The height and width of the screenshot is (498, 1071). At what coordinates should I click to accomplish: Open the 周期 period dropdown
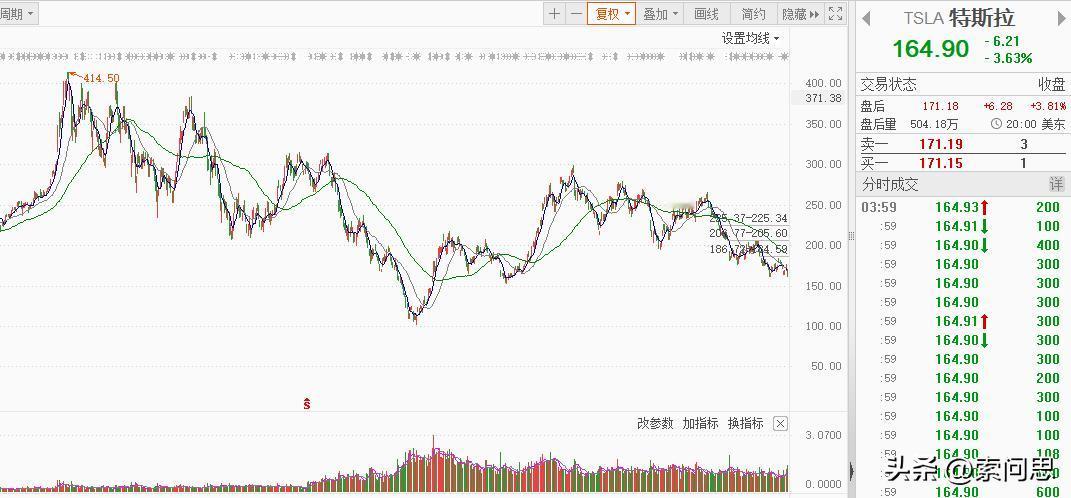pos(18,14)
